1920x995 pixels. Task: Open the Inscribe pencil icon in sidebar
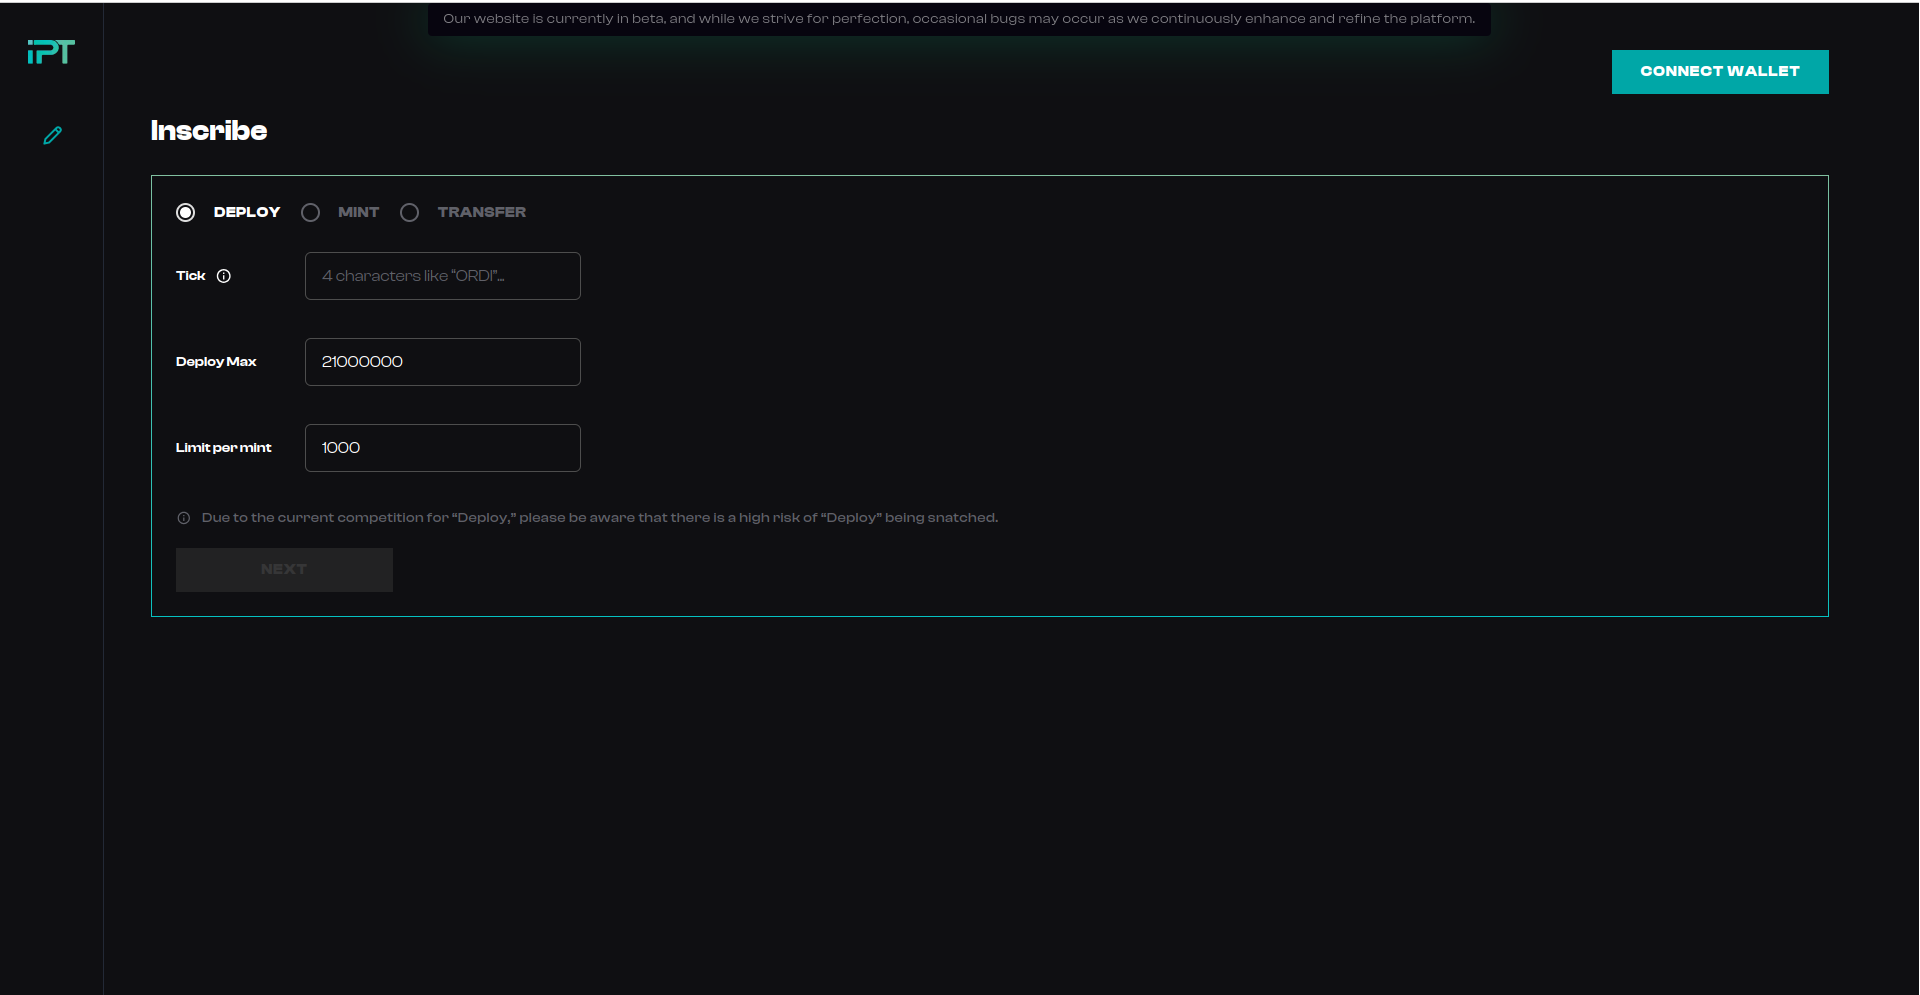pos(52,135)
